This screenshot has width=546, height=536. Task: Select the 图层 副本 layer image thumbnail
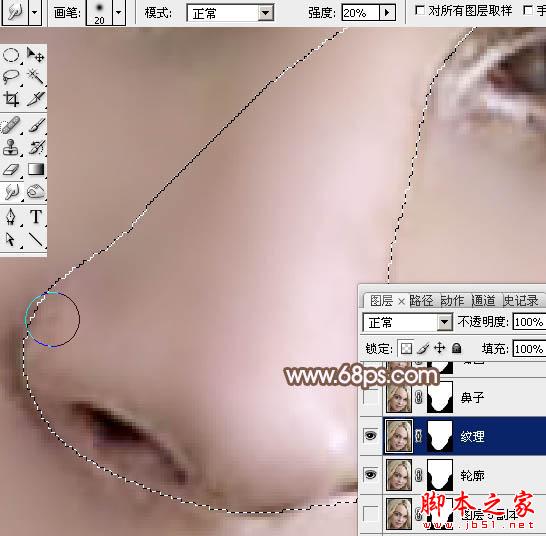(399, 514)
